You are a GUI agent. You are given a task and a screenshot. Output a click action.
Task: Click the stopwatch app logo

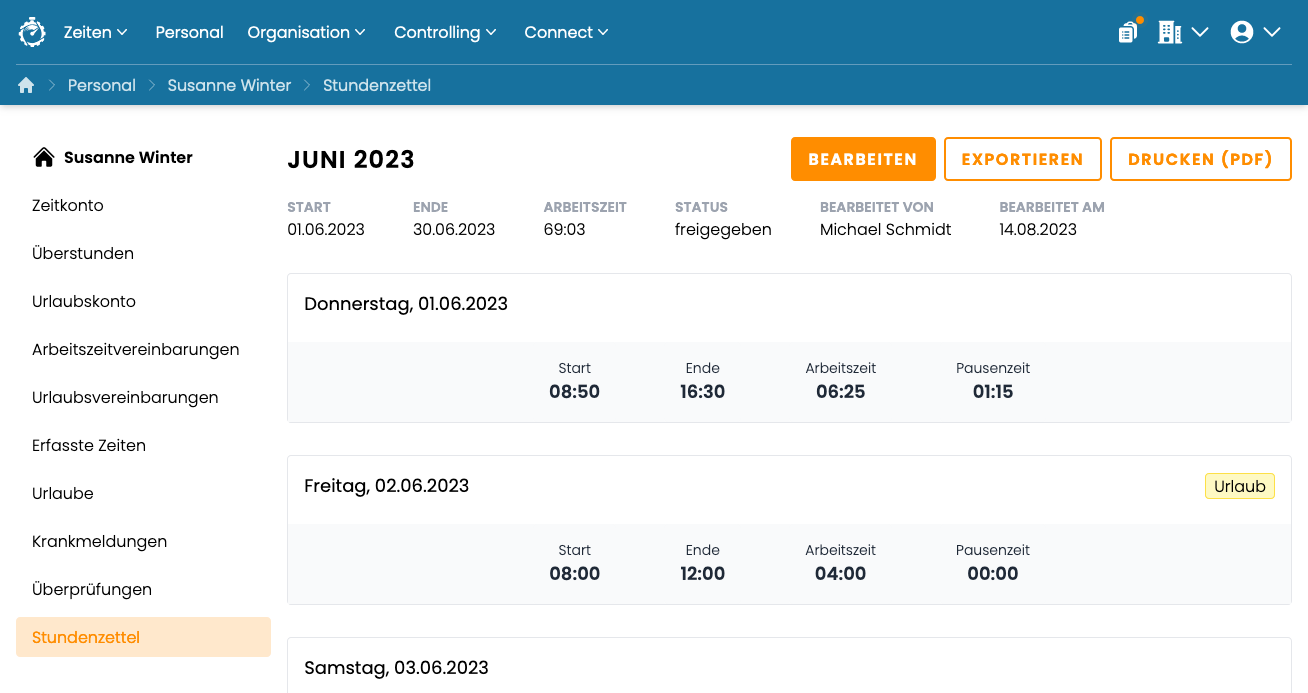32,32
